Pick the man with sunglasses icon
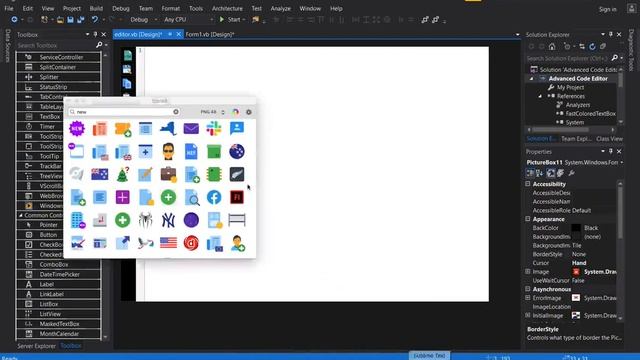The width and height of the screenshot is (640, 360). click(x=168, y=151)
